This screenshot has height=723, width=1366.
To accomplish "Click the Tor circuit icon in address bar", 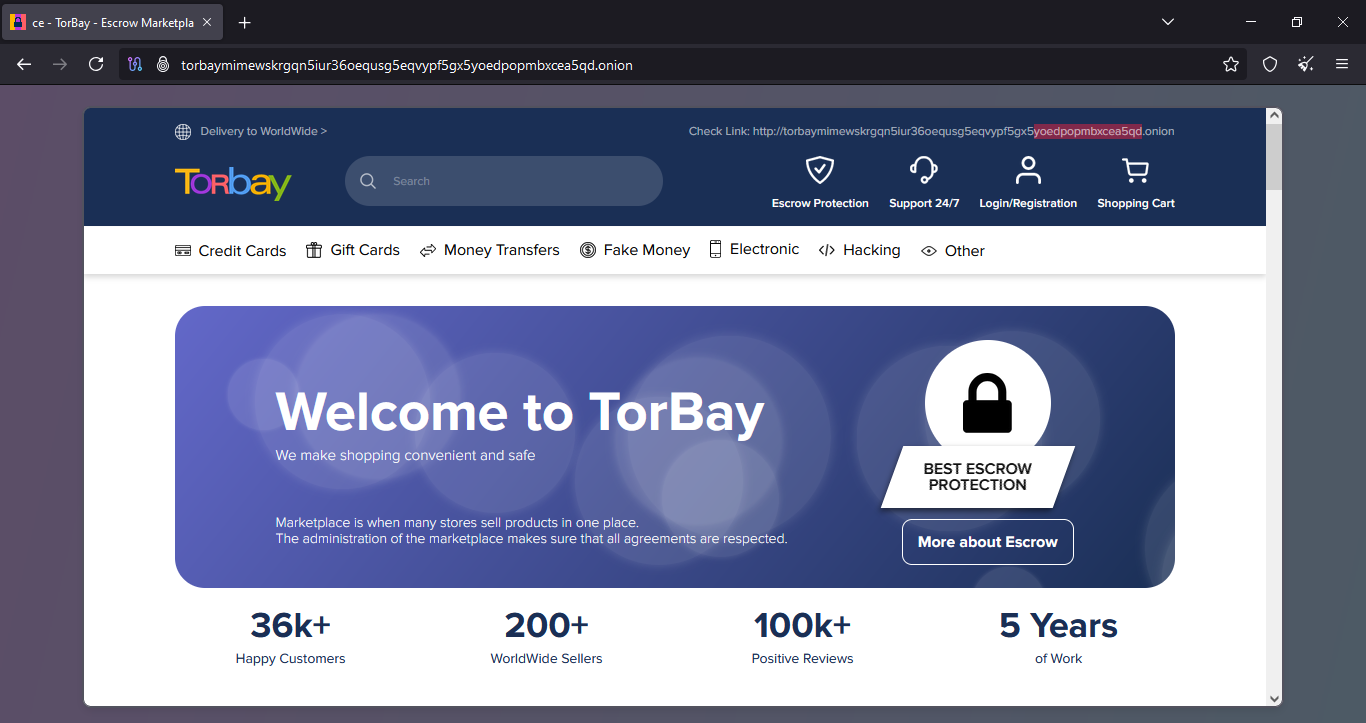I will click(136, 64).
